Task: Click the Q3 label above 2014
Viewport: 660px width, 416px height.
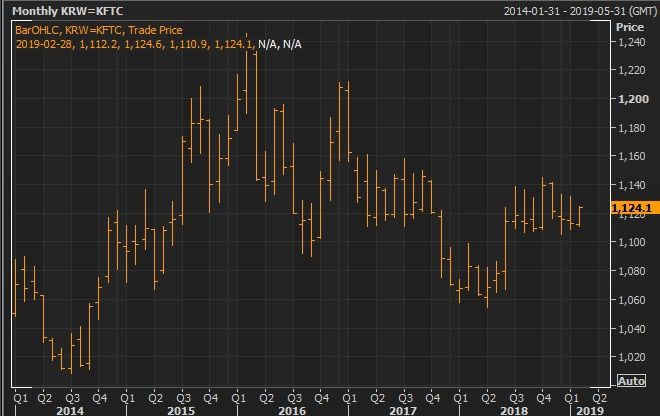Action: click(72, 398)
